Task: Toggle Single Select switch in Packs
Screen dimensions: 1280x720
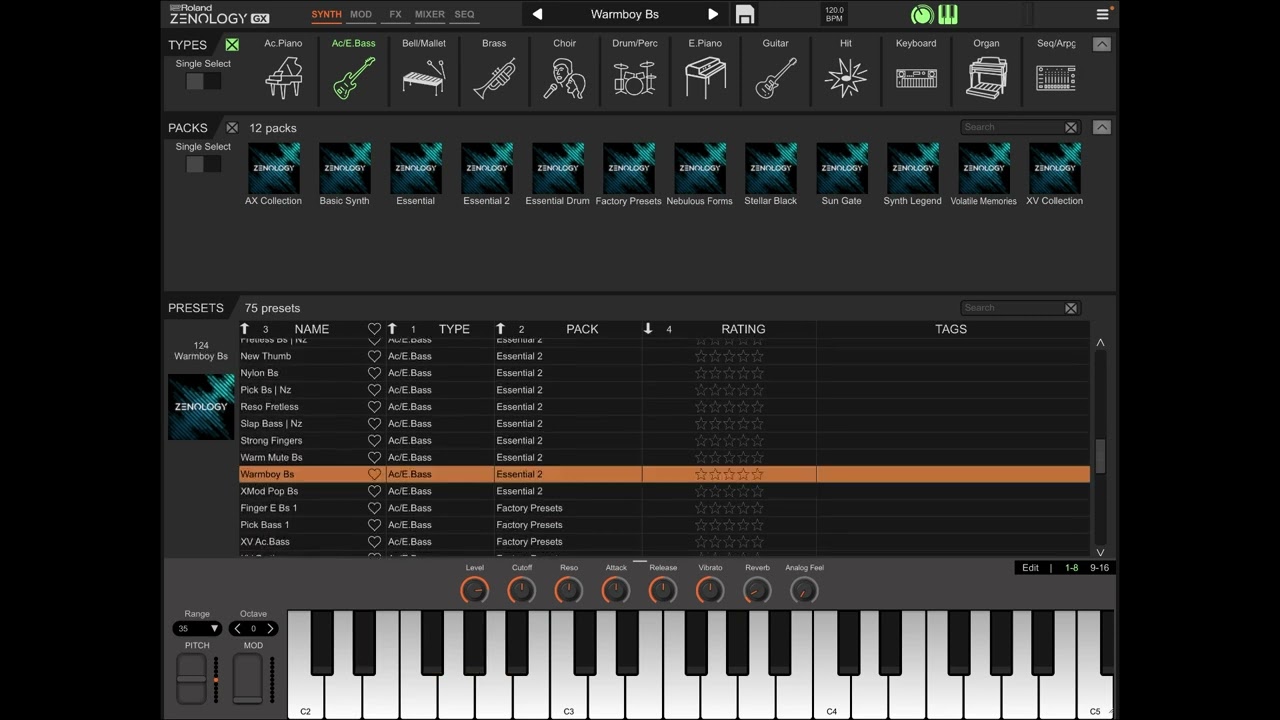Action: click(x=203, y=164)
